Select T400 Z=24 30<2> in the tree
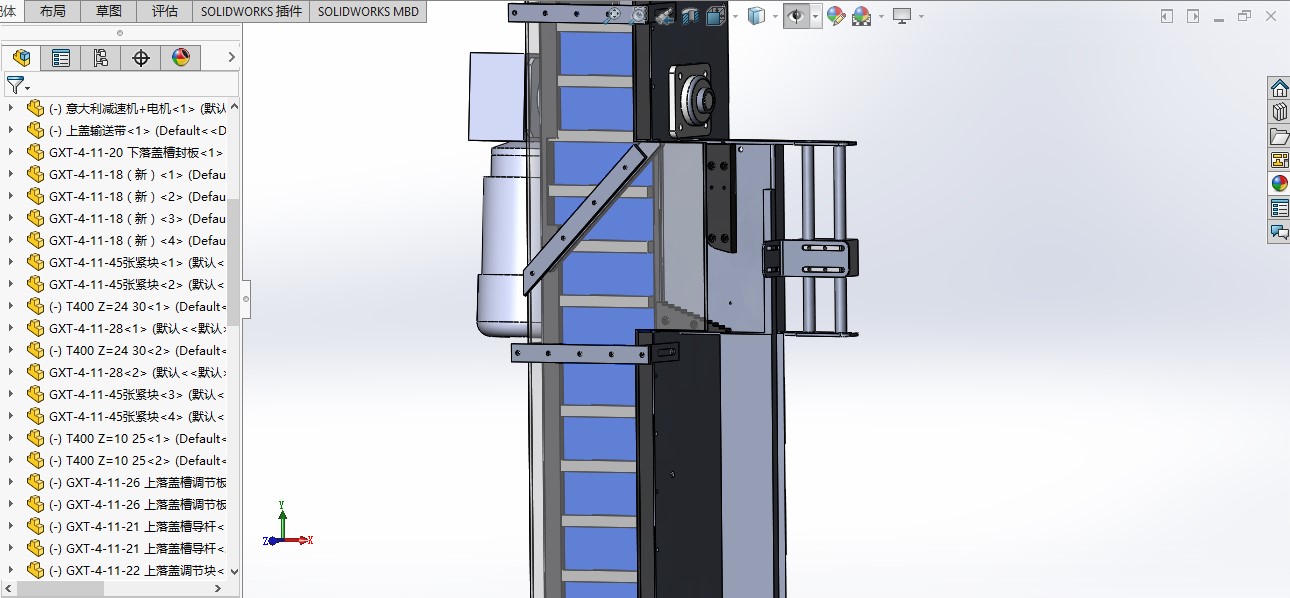1290x598 pixels. pos(137,350)
